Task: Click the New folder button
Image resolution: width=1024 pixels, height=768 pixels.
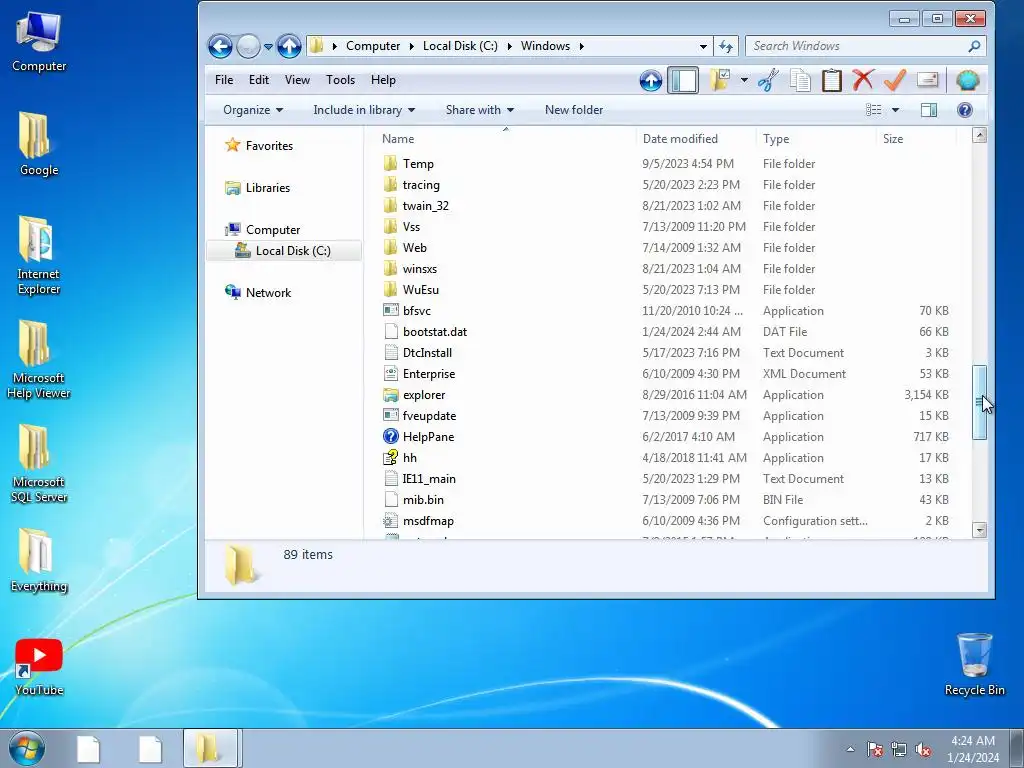Action: (x=574, y=110)
